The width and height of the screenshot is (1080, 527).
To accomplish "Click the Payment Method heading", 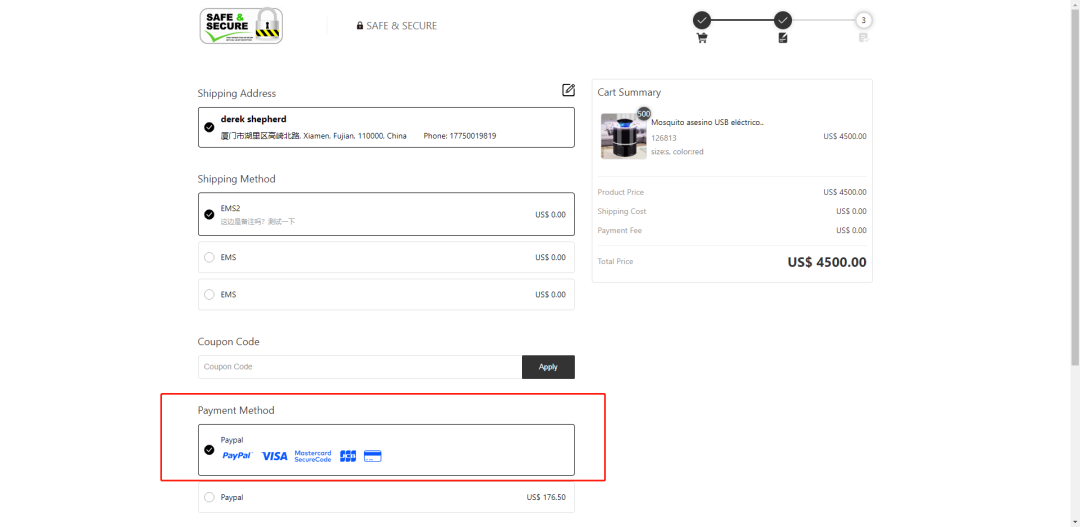I will [236, 410].
